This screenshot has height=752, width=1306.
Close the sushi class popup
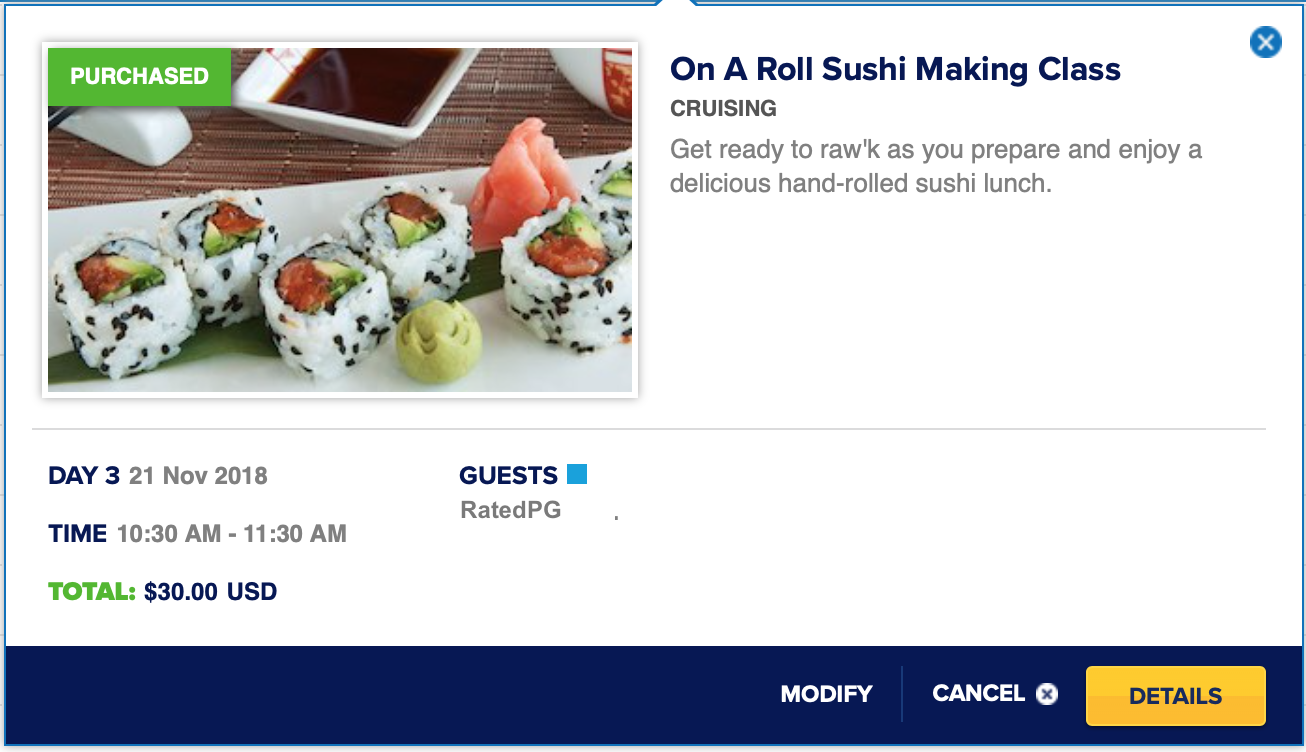pos(1265,42)
